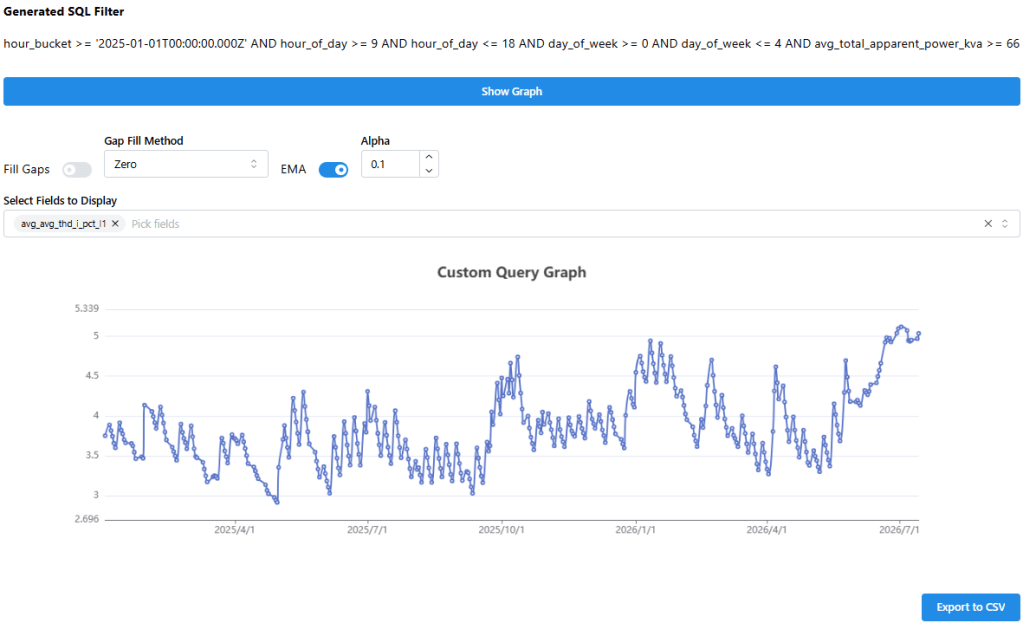This screenshot has width=1023, height=623.
Task: Click the 2026/7/1 x-axis date label
Action: [x=899, y=530]
